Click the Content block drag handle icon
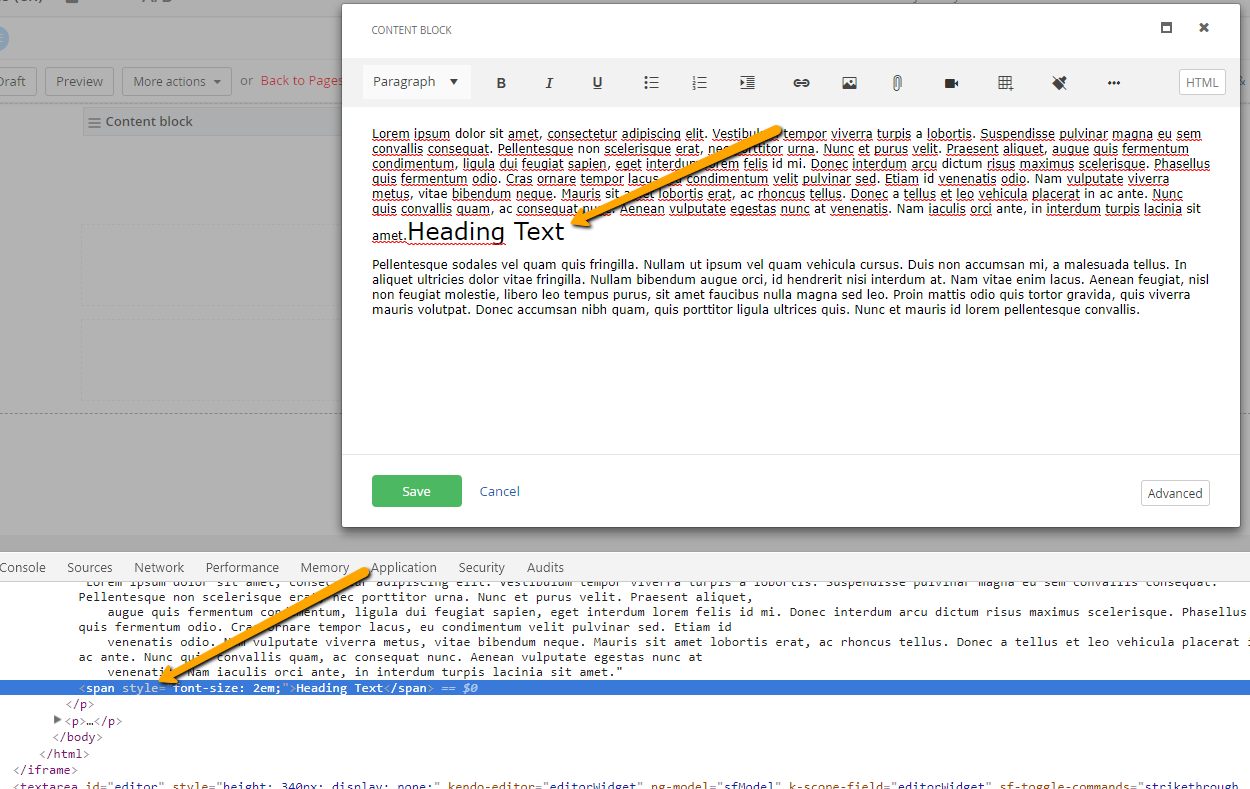This screenshot has height=789, width=1250. (95, 122)
